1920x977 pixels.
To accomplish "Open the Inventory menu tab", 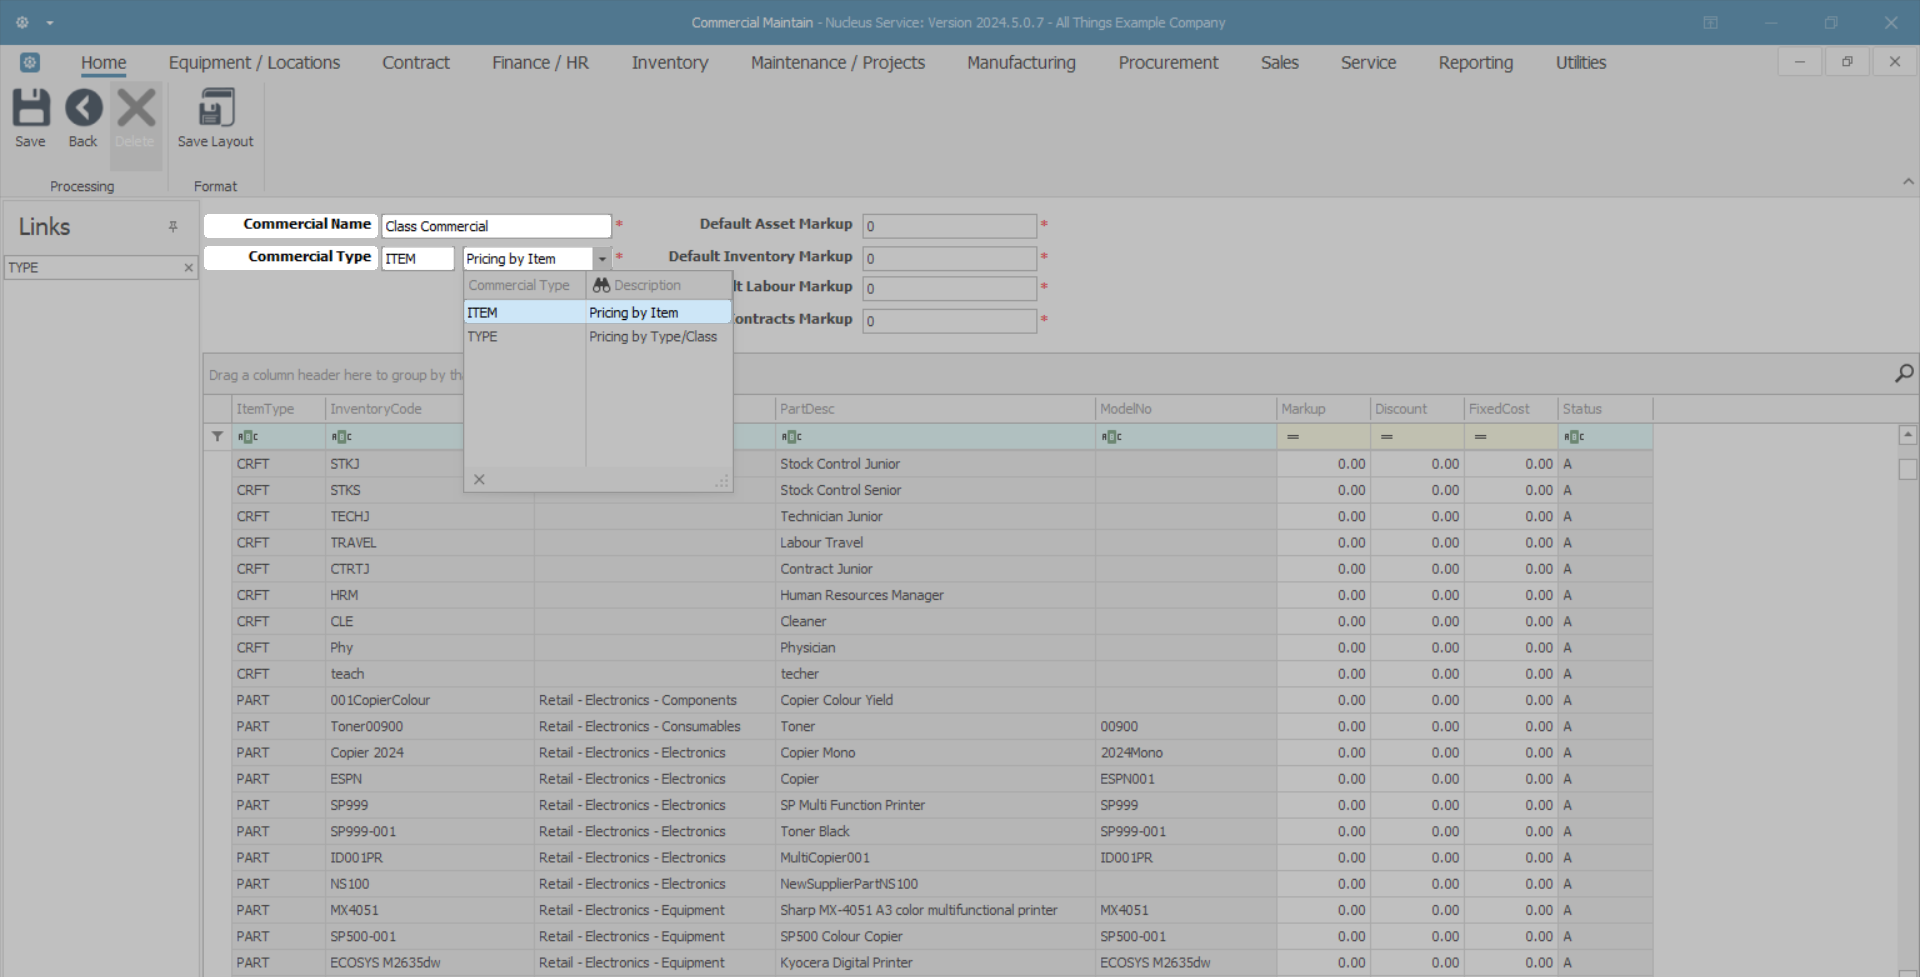I will click(x=669, y=63).
